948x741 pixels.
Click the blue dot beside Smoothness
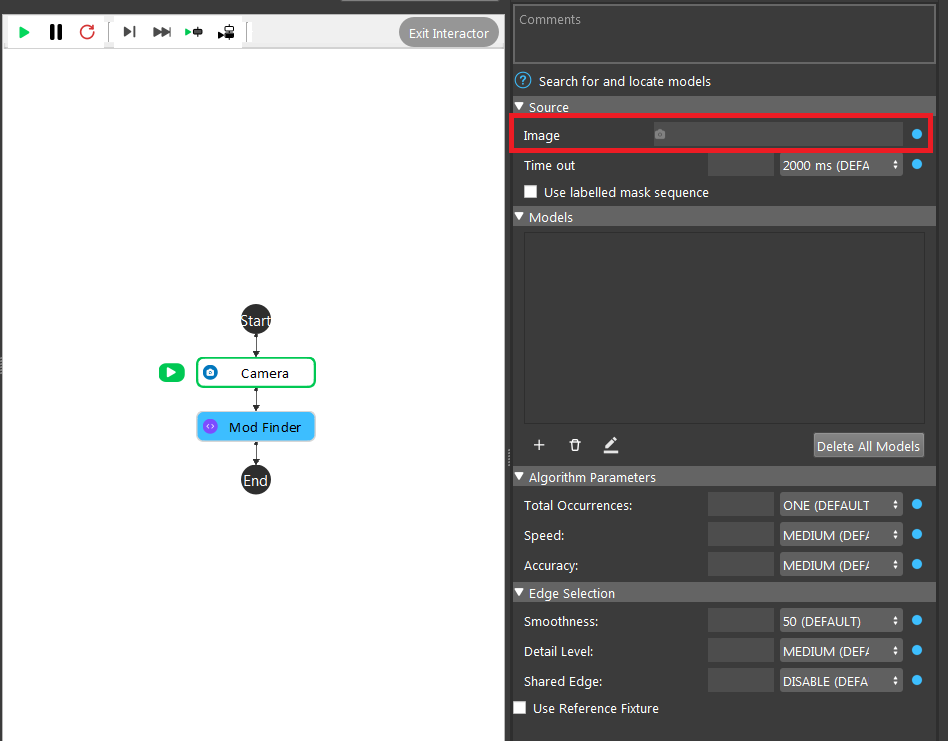(x=917, y=620)
